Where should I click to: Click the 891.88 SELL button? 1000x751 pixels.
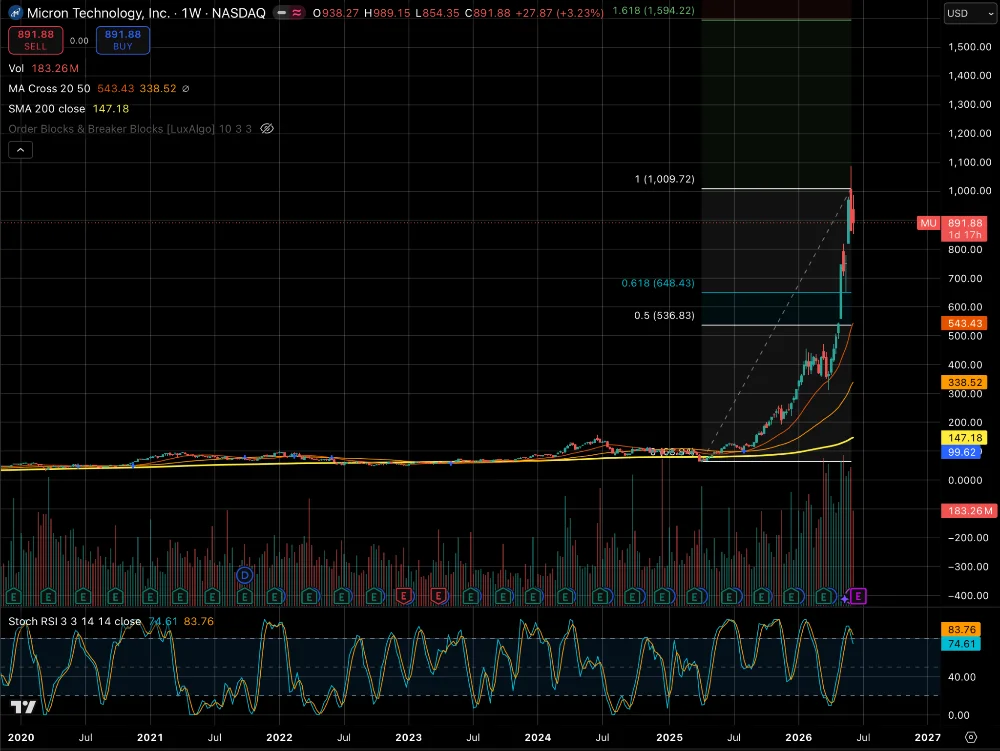coord(36,40)
